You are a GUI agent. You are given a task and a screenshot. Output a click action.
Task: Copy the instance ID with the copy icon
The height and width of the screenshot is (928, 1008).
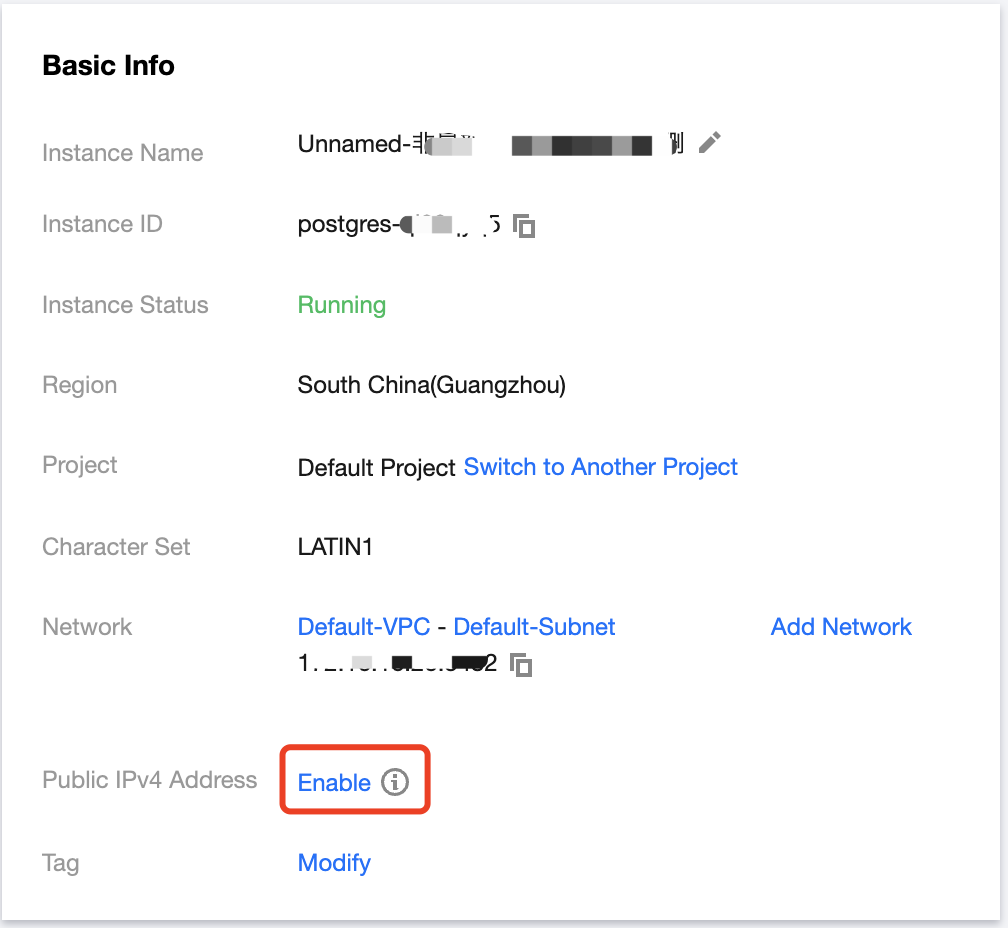tap(524, 226)
